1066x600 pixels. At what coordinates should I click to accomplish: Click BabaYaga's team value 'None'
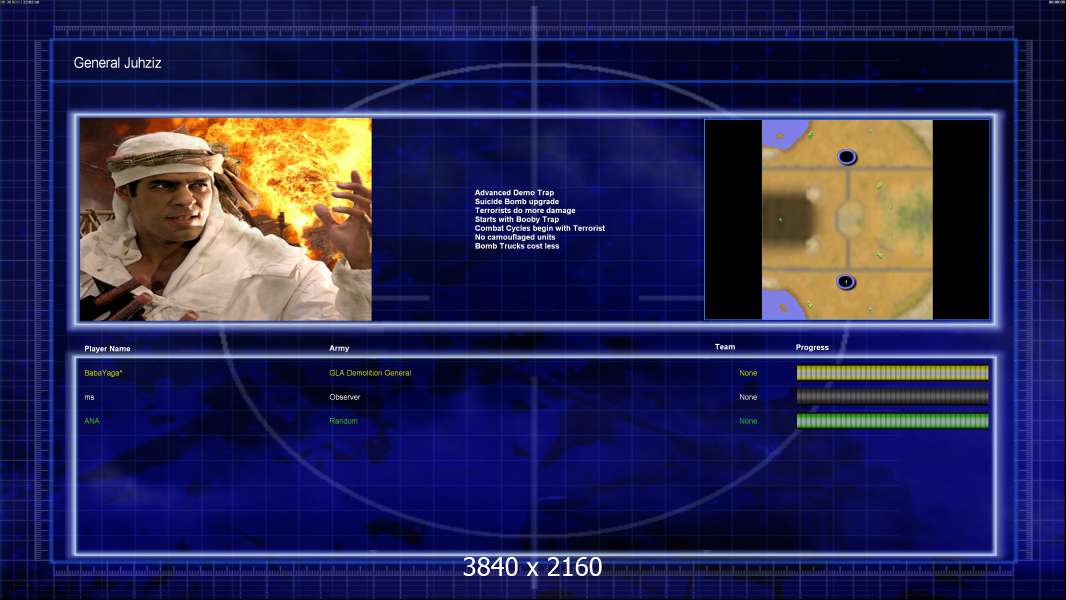[x=749, y=373]
